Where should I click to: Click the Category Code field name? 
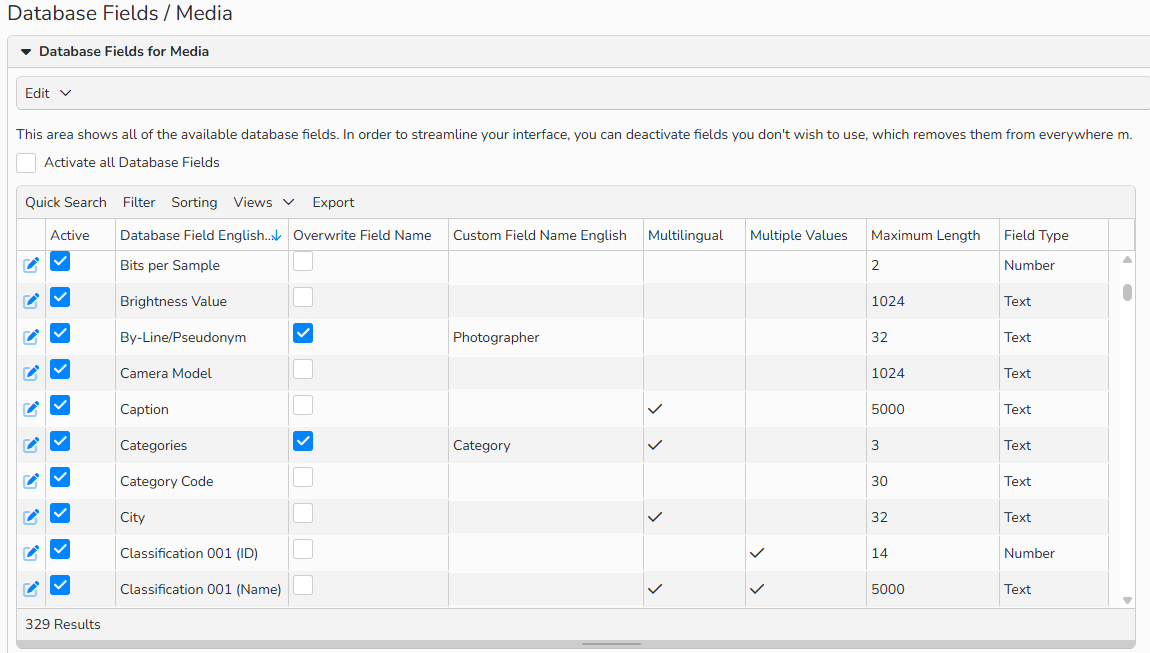[166, 481]
